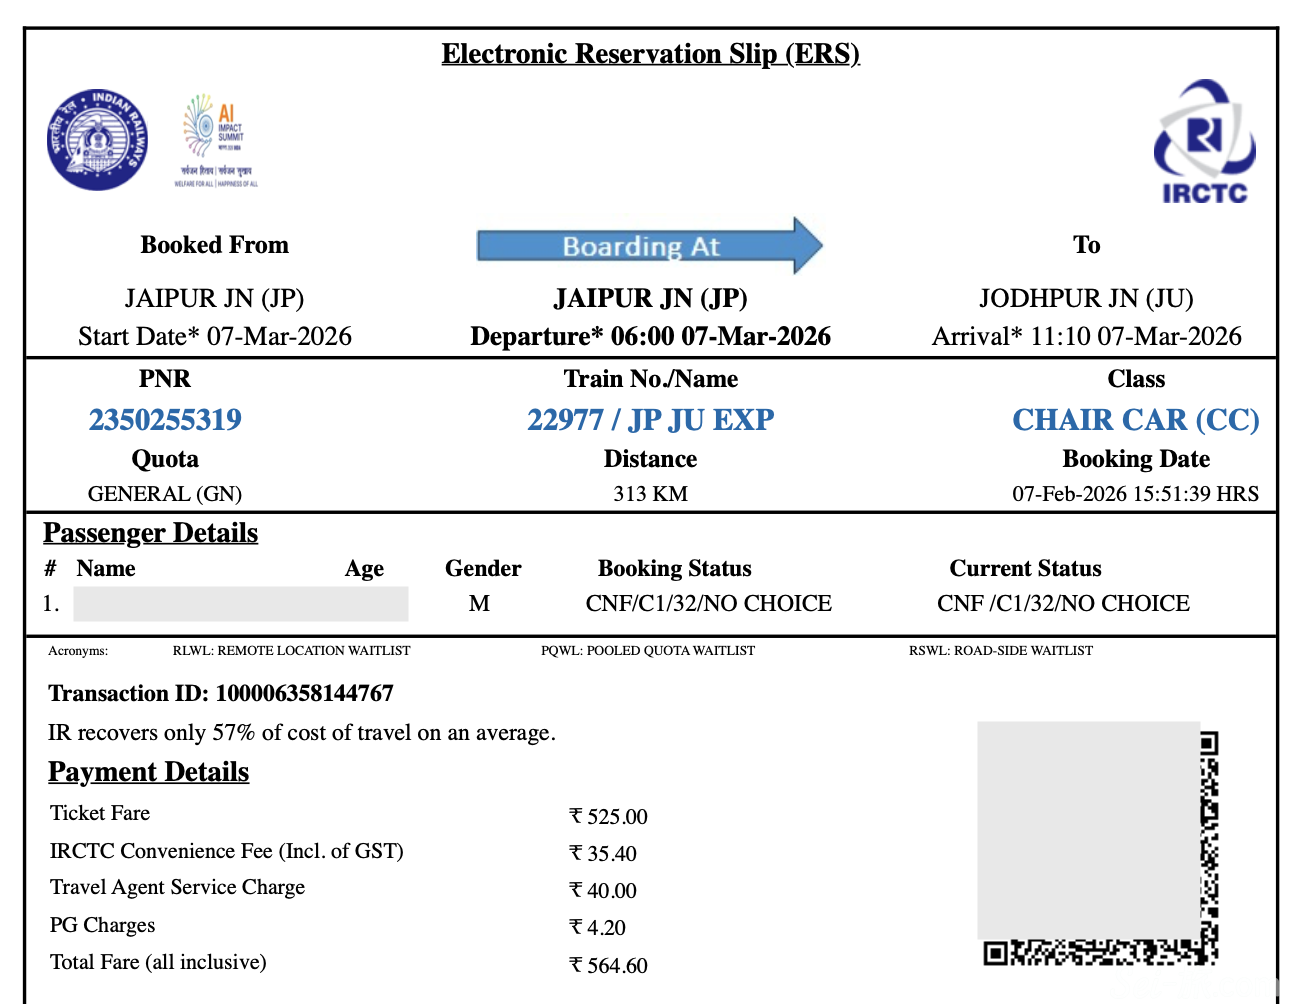Click train number 22977 / JP JU EXP
The width and height of the screenshot is (1296, 1004).
pos(650,420)
